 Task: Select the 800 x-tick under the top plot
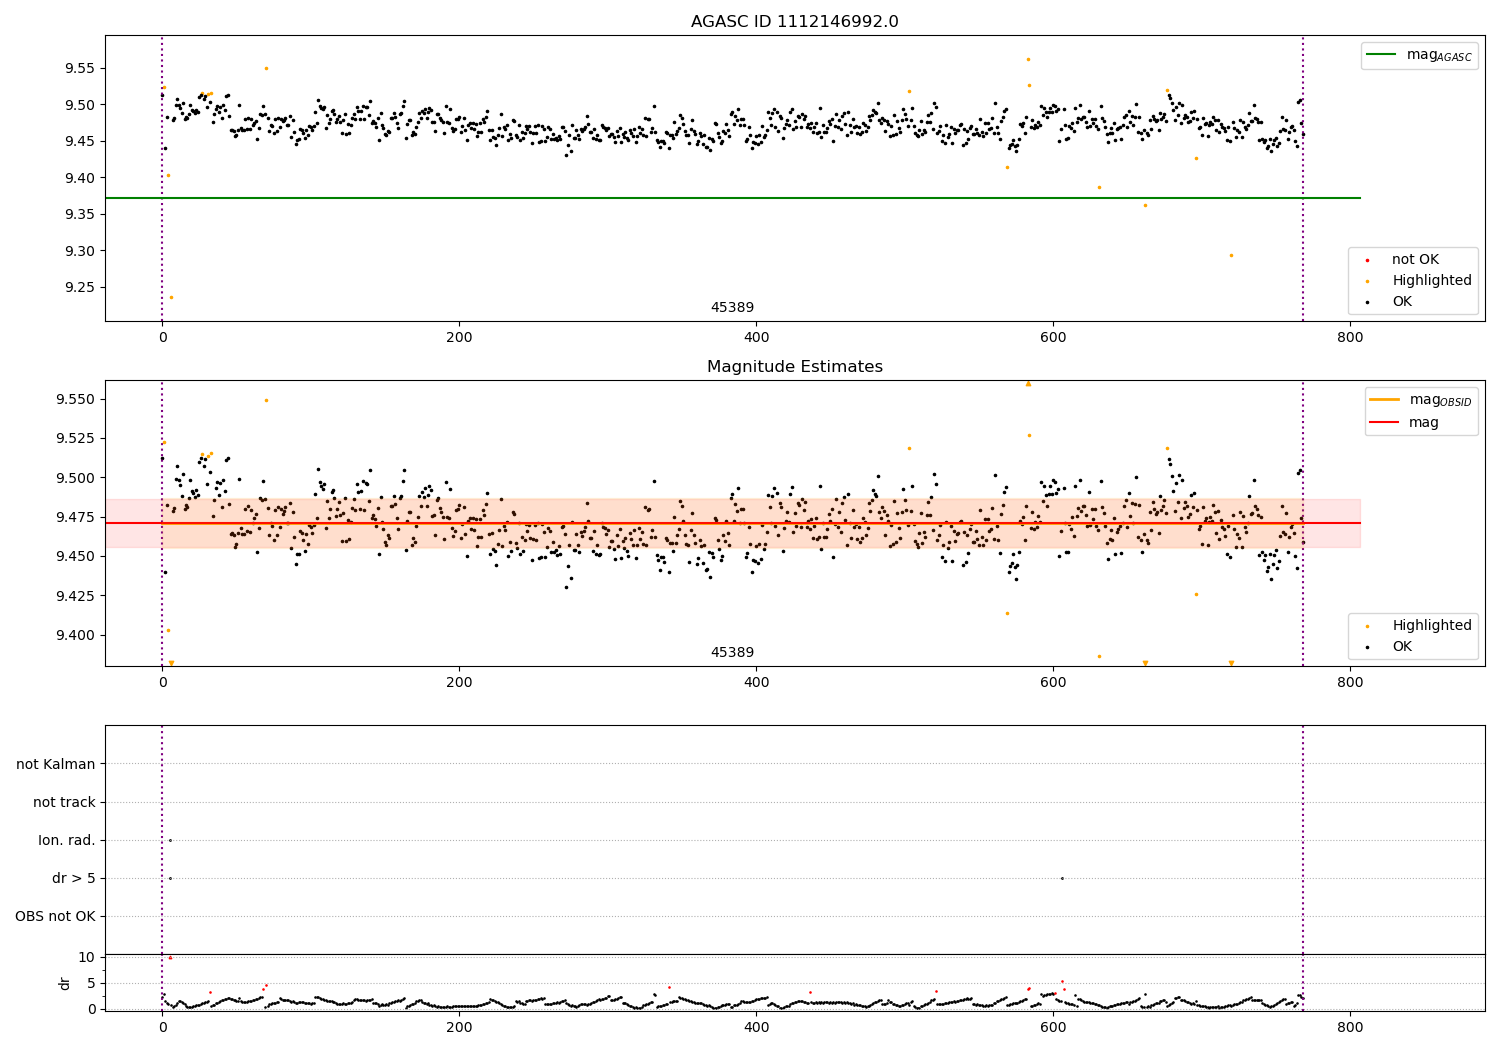pyautogui.click(x=1350, y=338)
